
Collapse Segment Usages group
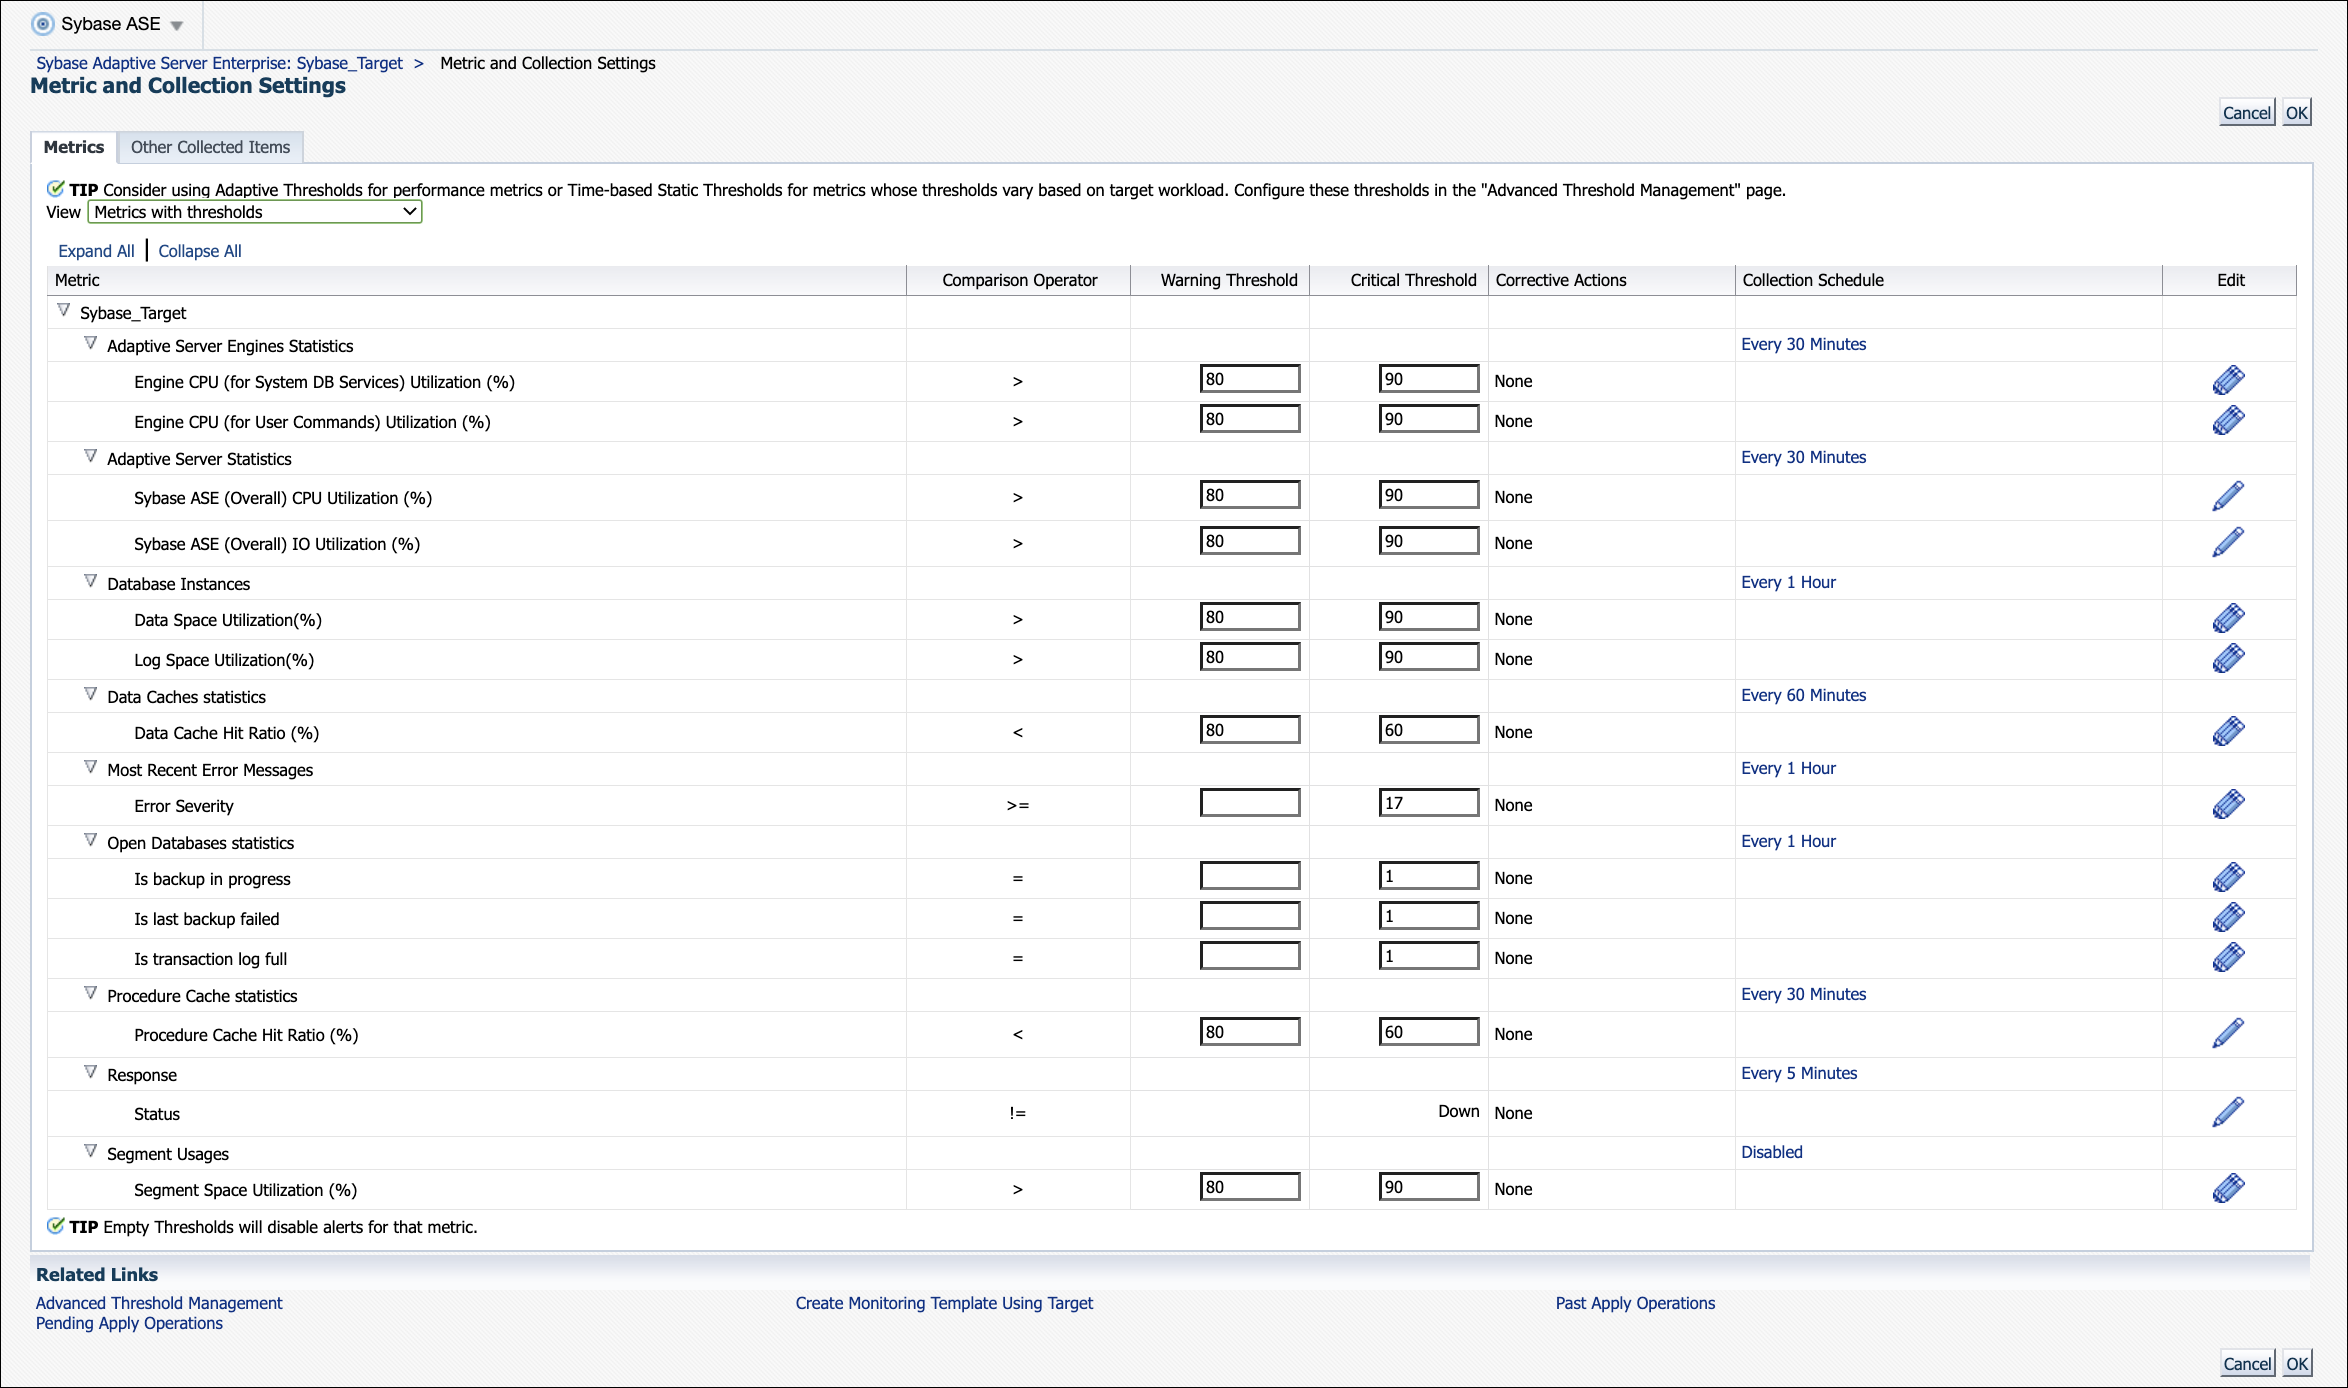pos(91,1152)
